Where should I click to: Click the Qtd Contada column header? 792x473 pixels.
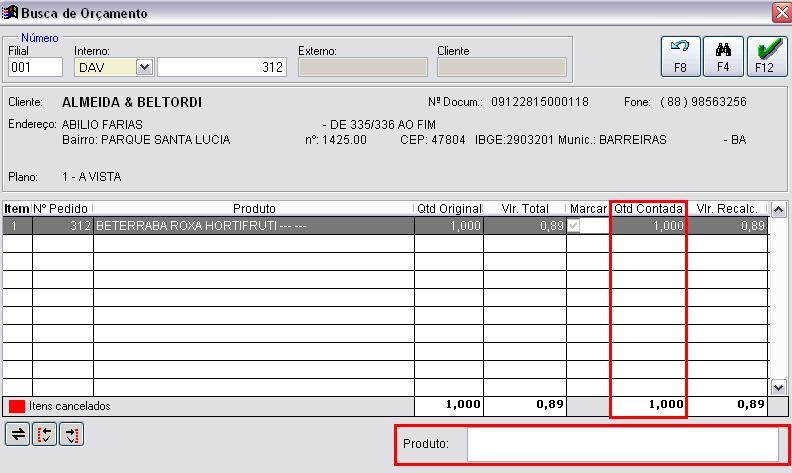point(648,209)
